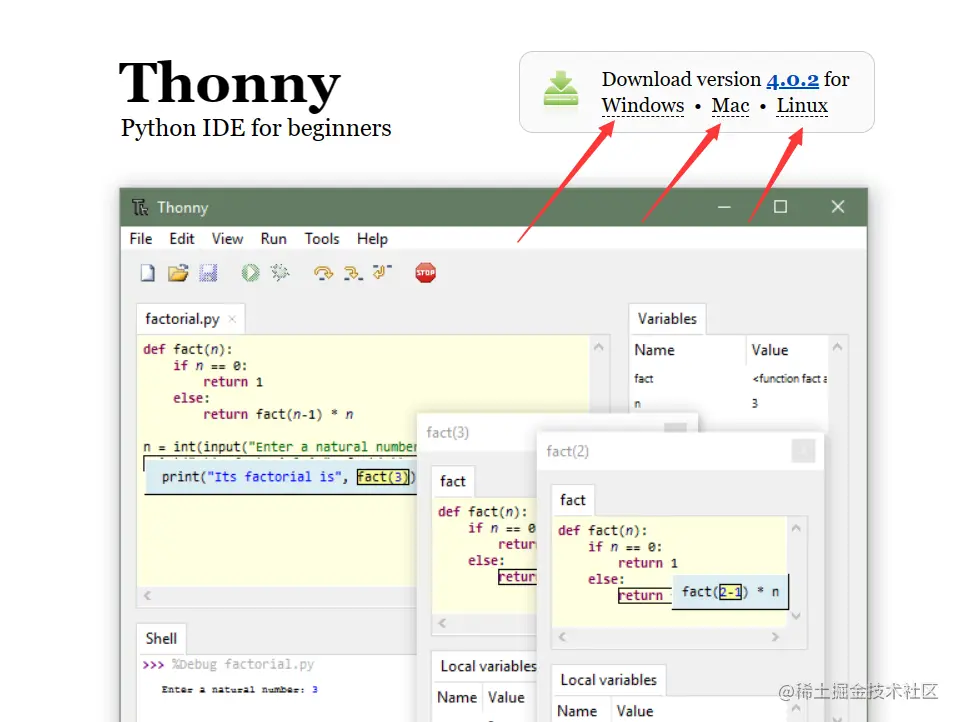959x722 pixels.
Task: Click the save disk toolbar icon
Action: click(208, 273)
